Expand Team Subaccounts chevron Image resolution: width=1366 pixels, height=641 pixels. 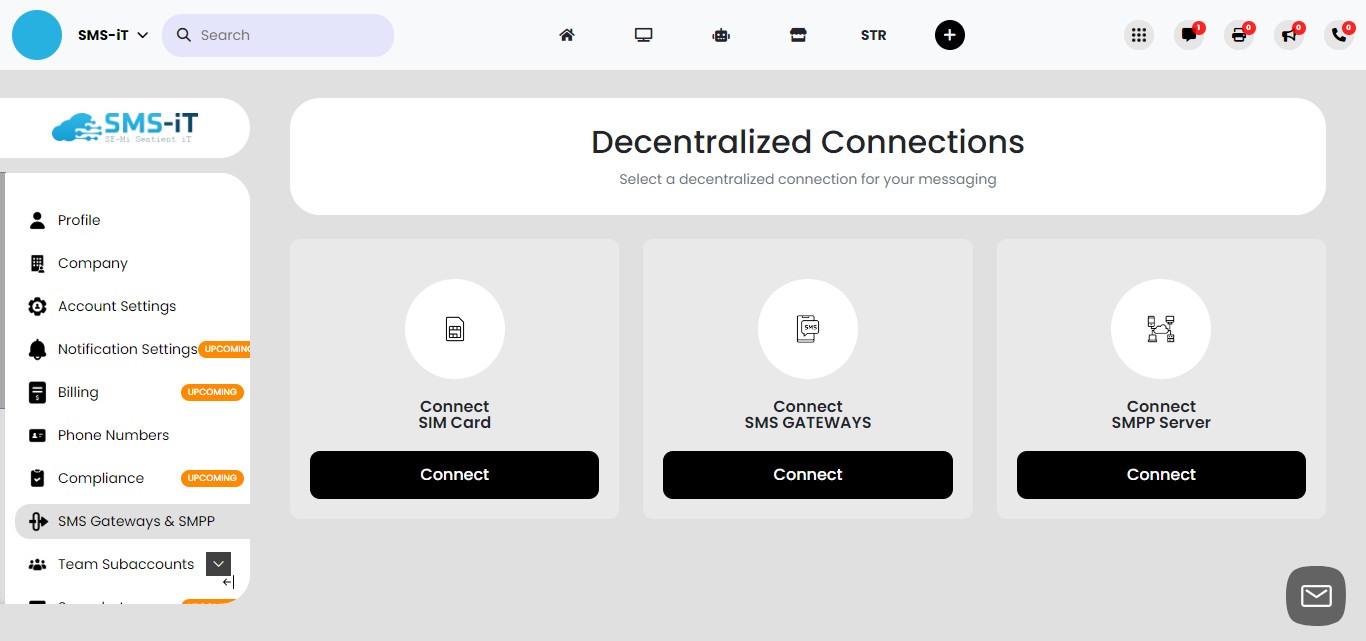tap(218, 564)
